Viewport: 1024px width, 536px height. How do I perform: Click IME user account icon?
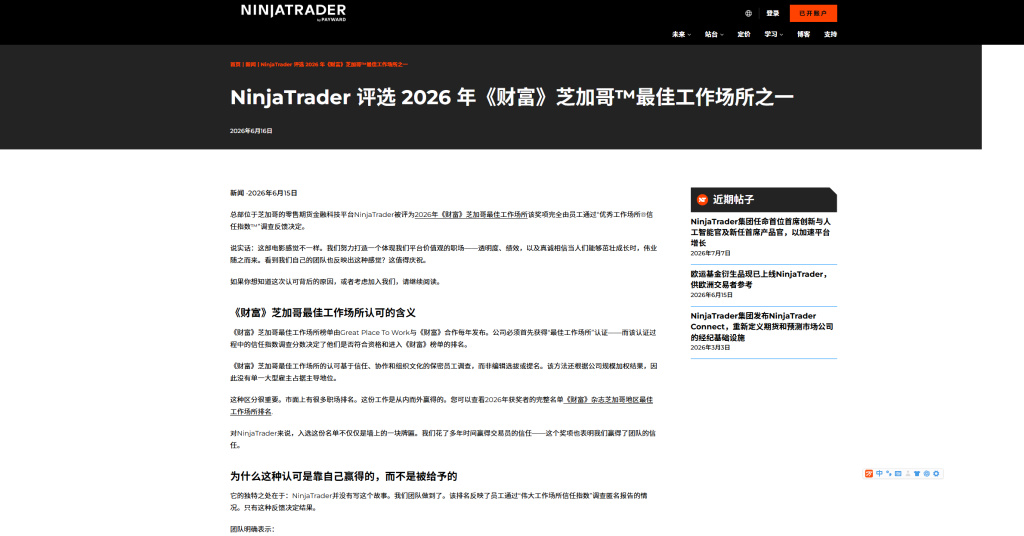(x=908, y=473)
